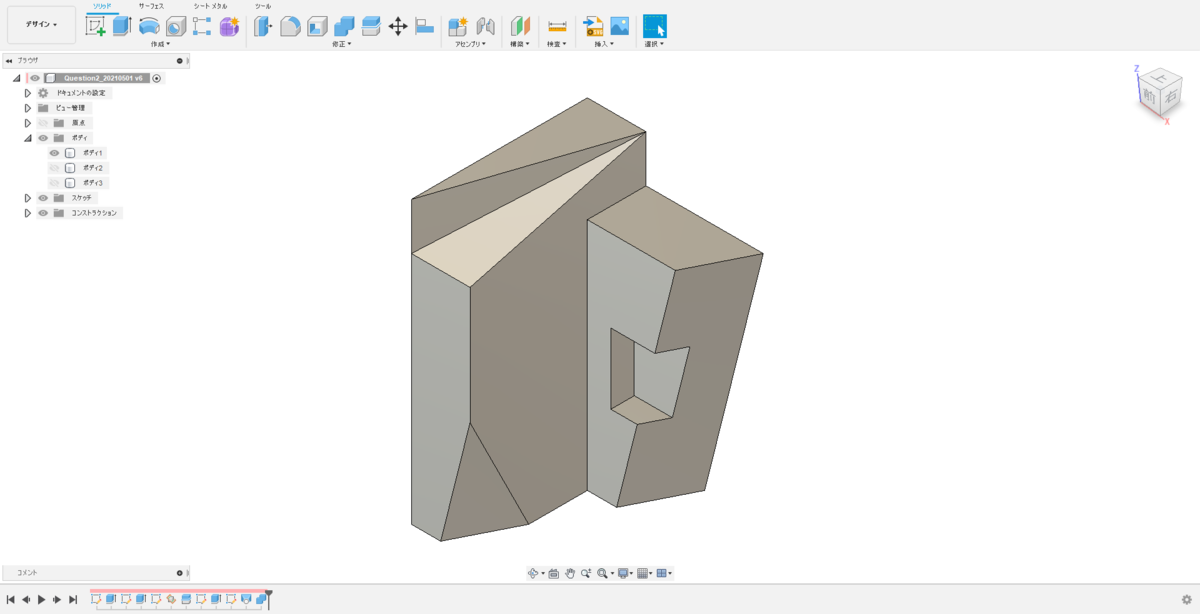Click the Zoom magnifier icon
This screenshot has width=1200, height=614.
coord(586,573)
